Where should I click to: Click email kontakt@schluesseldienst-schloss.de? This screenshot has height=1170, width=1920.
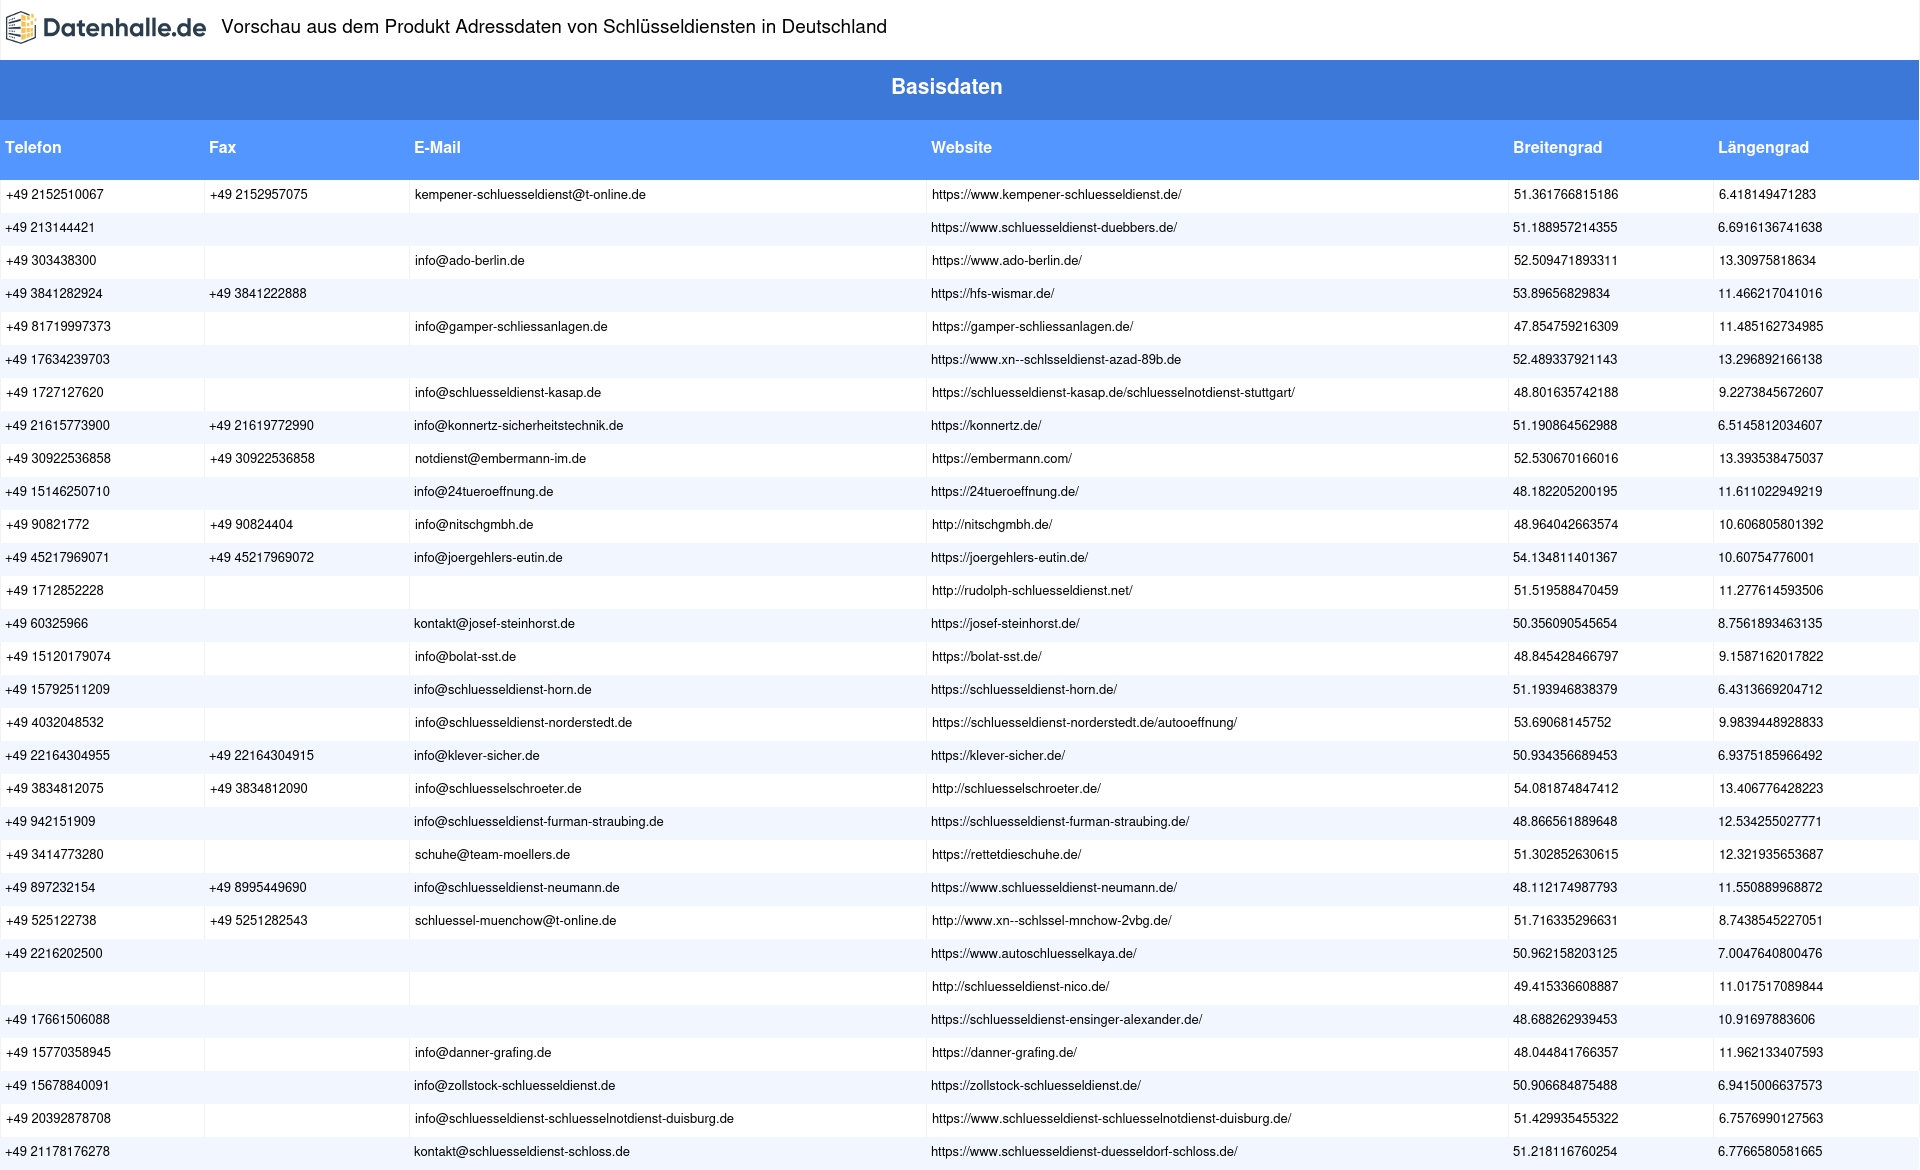click(522, 1152)
